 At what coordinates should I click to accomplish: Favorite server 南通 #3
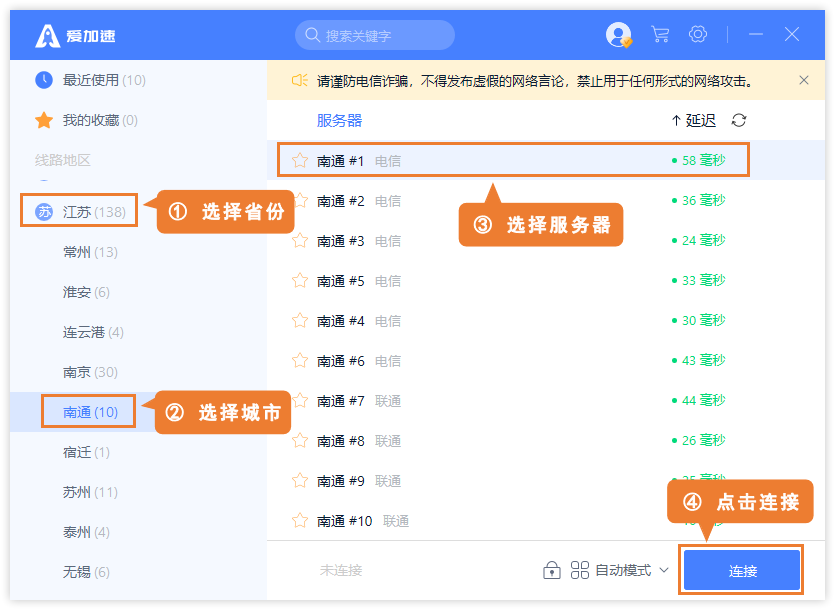(x=300, y=241)
